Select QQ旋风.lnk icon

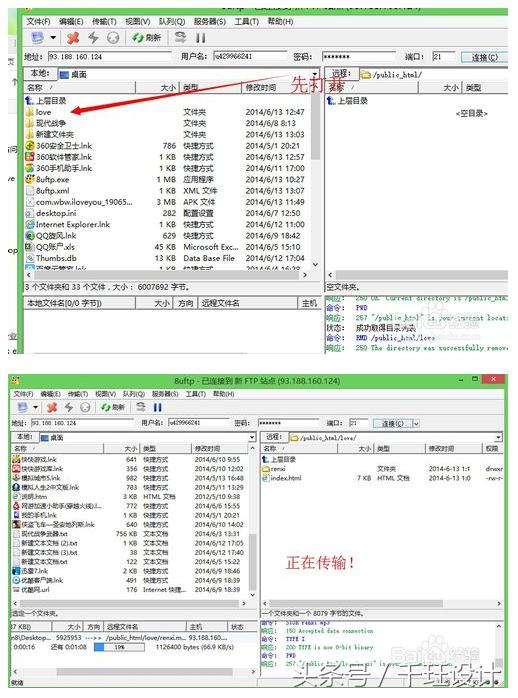[30, 235]
